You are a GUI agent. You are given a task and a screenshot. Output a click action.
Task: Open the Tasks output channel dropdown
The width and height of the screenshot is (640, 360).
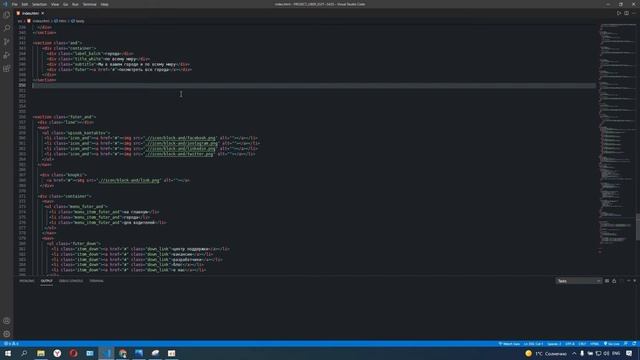click(579, 281)
